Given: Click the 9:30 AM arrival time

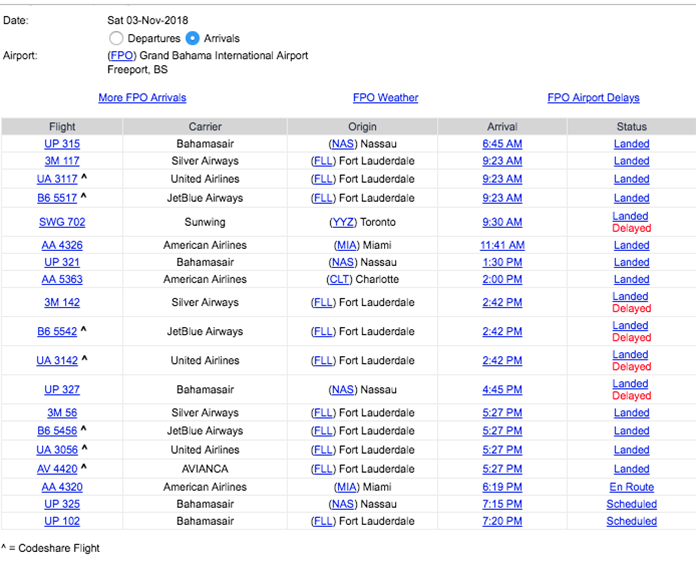Looking at the screenshot, I should coord(502,222).
